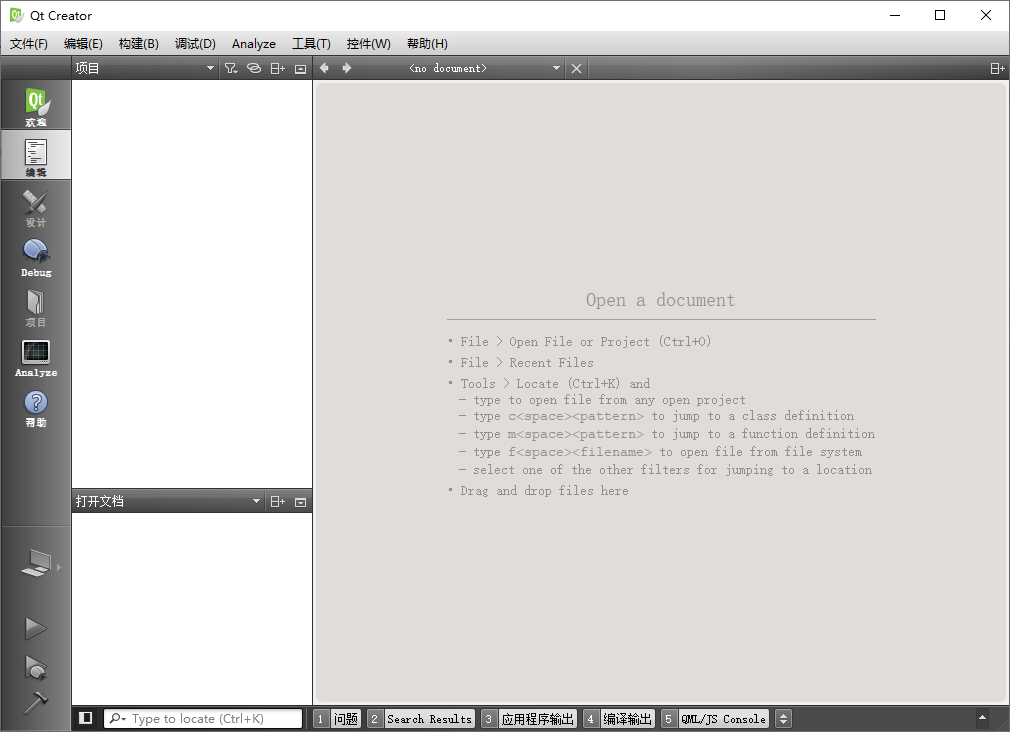
Task: Click the Open a document heading
Action: 660,300
